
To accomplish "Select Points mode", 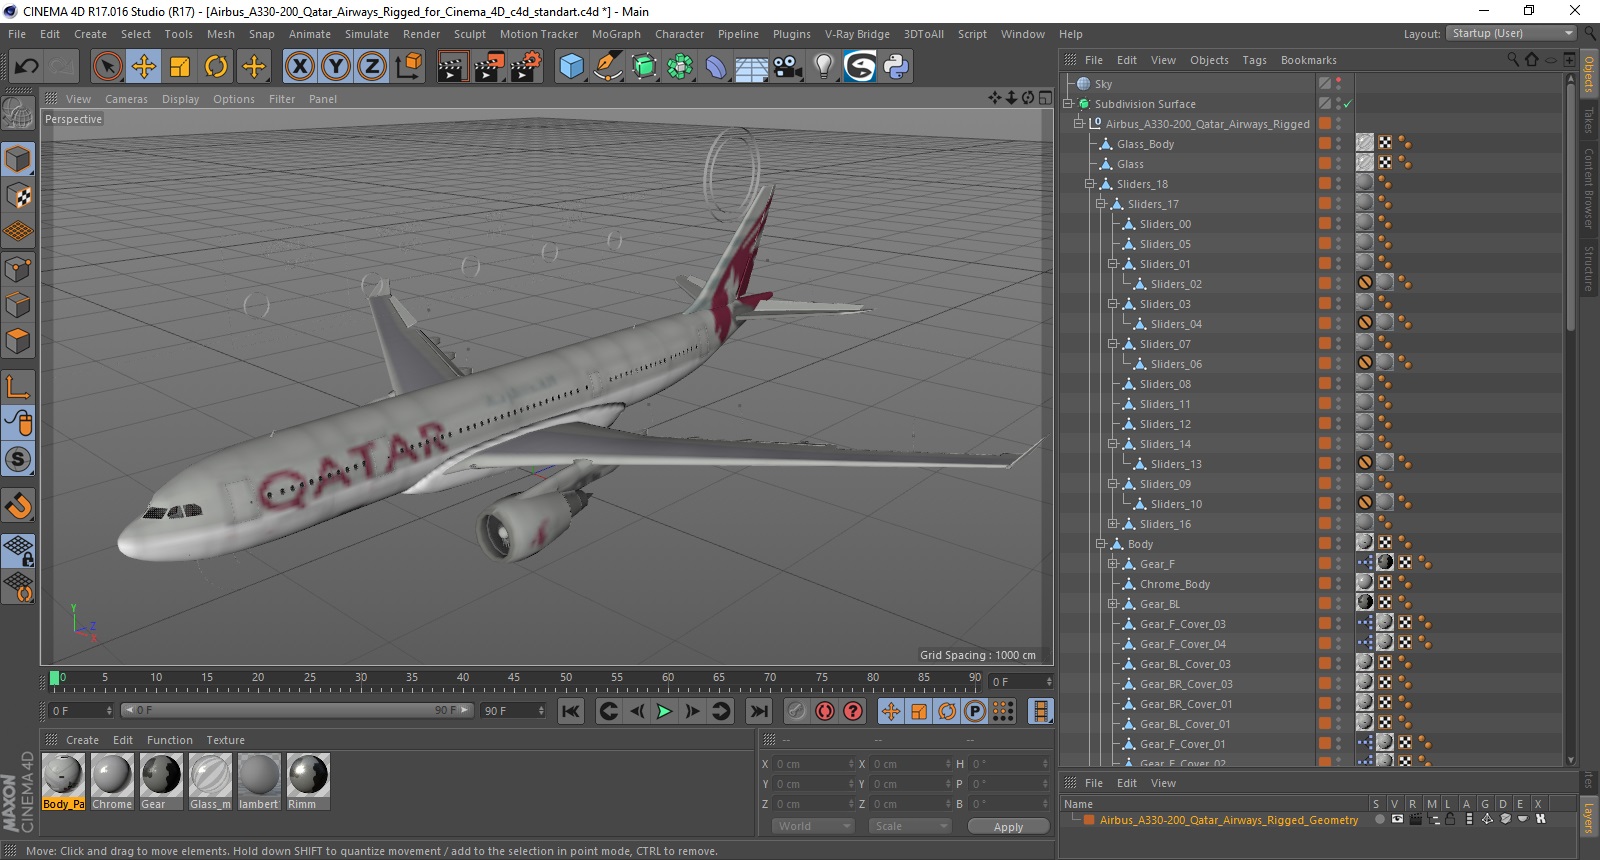I will click(18, 269).
